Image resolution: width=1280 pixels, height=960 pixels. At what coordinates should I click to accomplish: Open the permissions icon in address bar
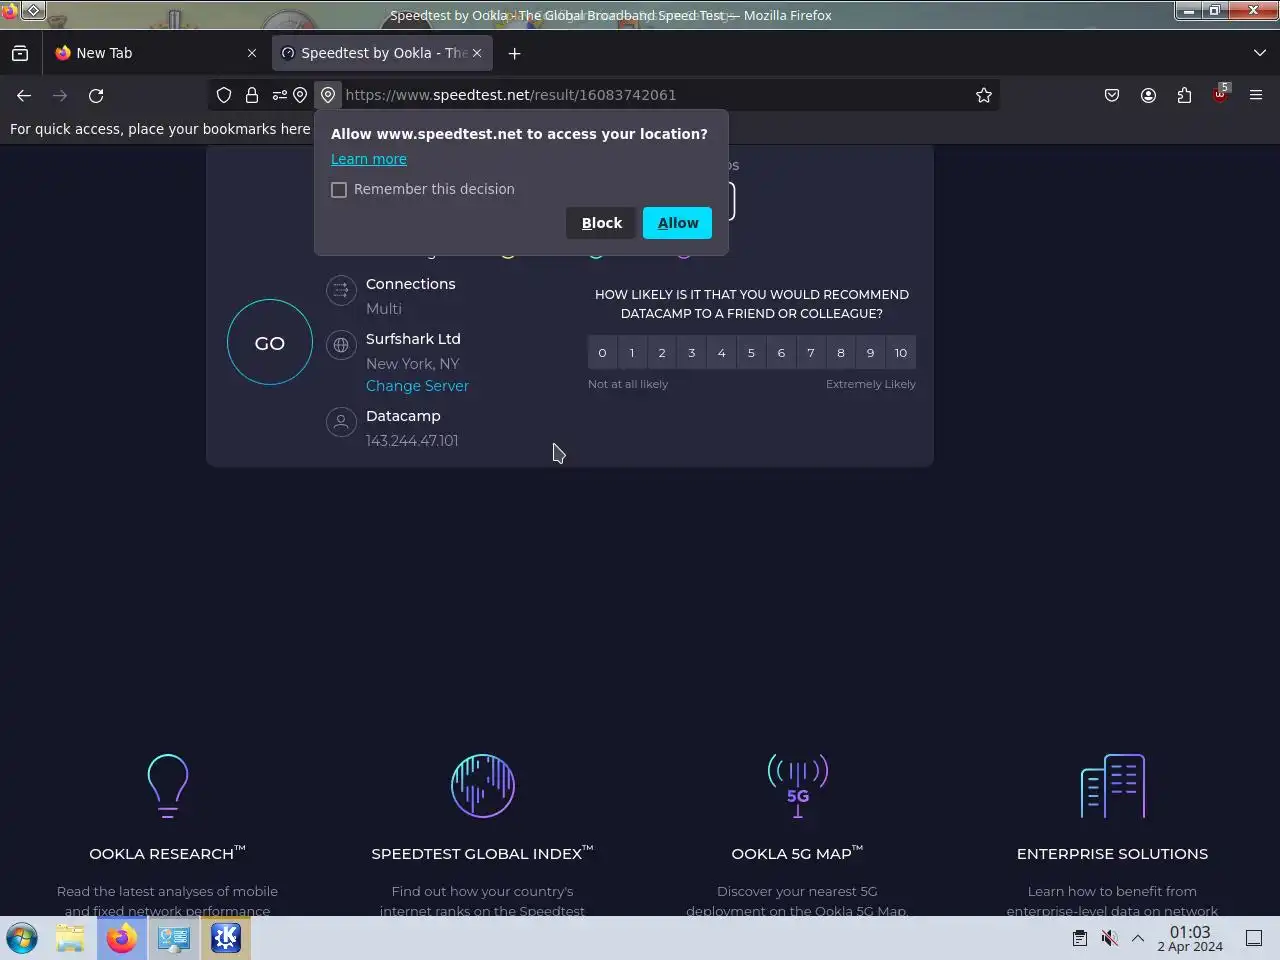pyautogui.click(x=280, y=95)
